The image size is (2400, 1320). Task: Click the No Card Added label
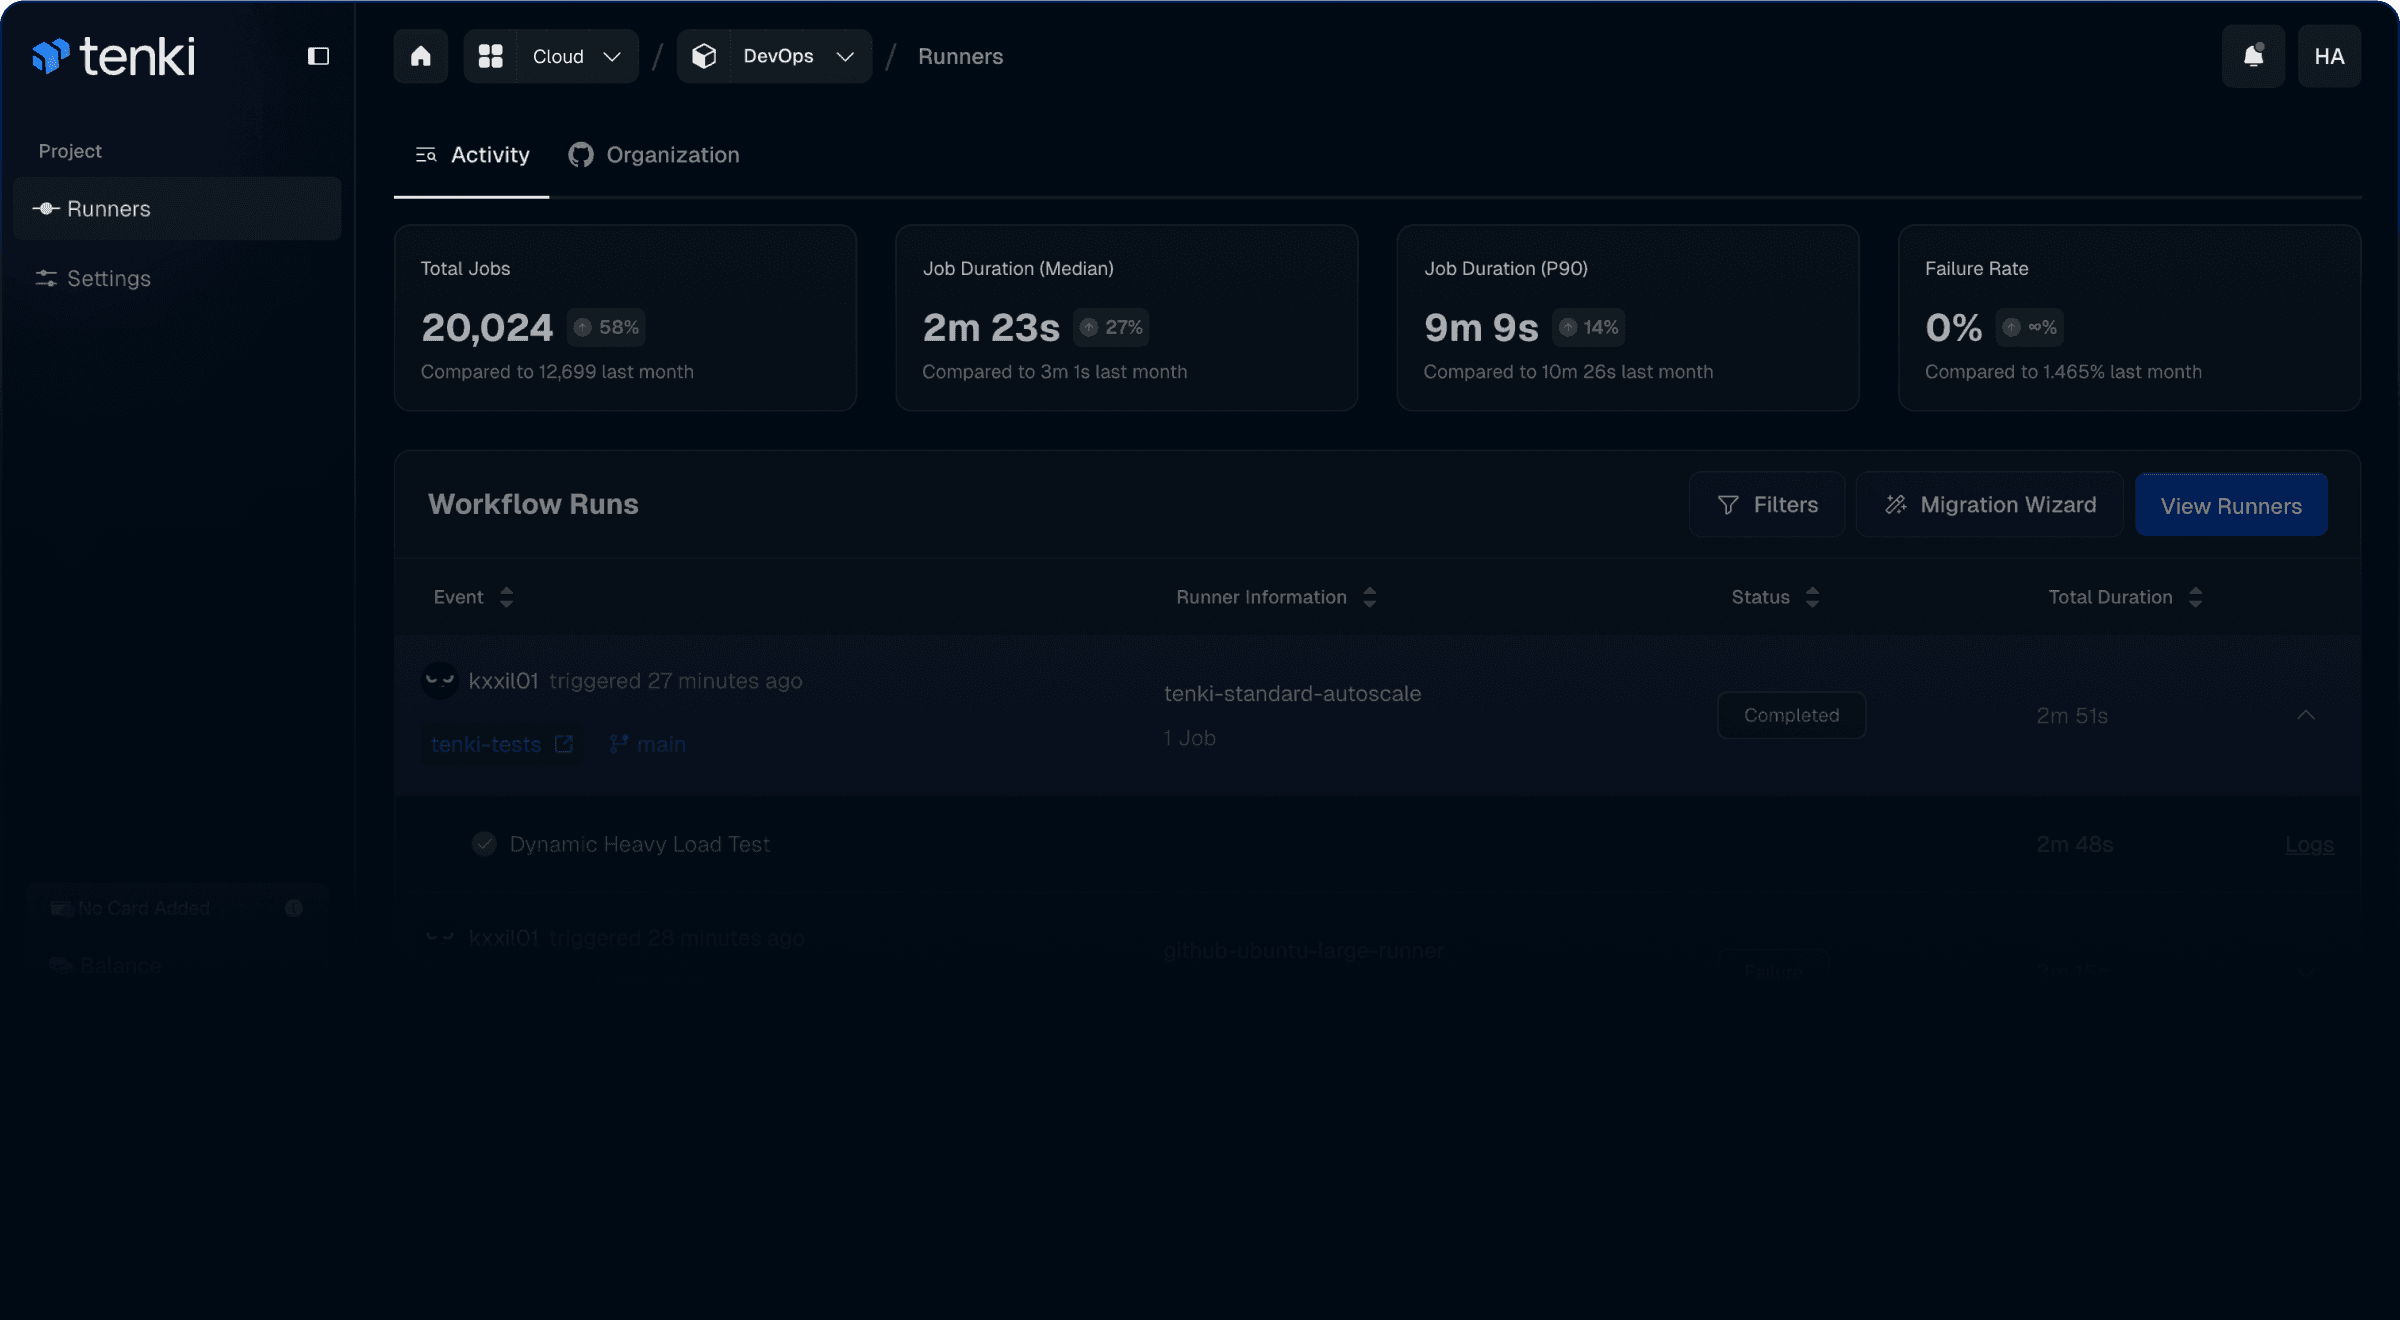click(143, 908)
